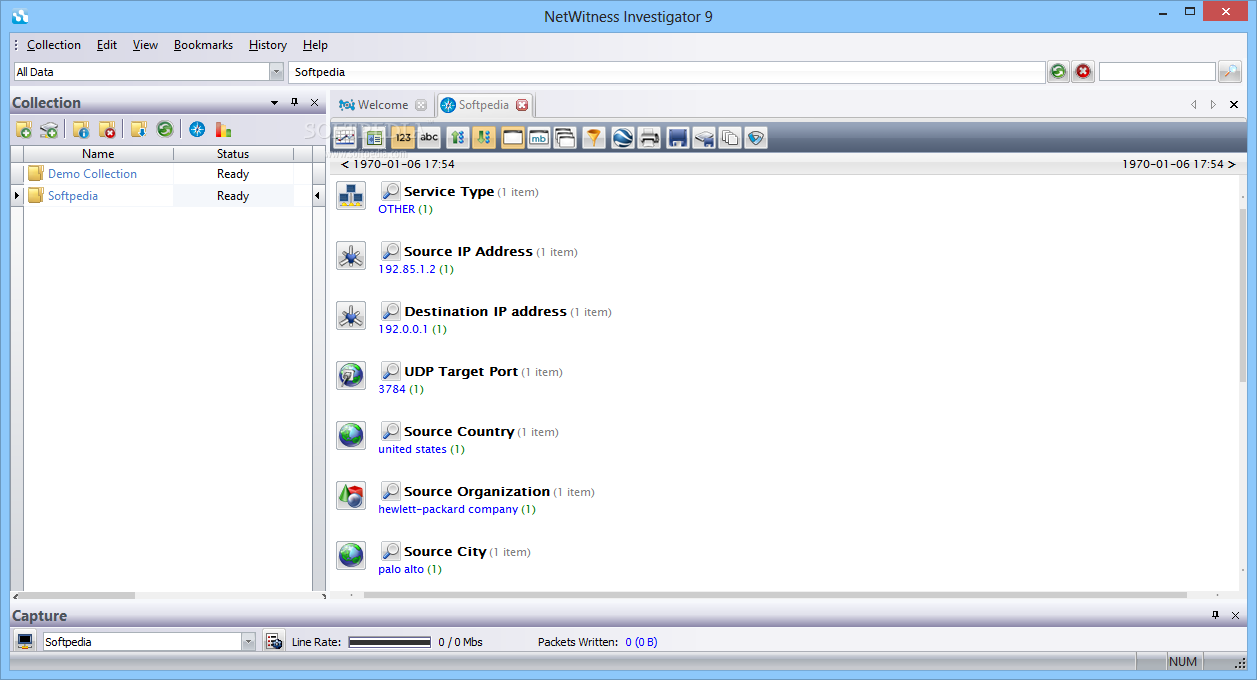This screenshot has width=1257, height=680.
Task: Click the 192.85.1.2 source IP link
Action: pos(407,269)
